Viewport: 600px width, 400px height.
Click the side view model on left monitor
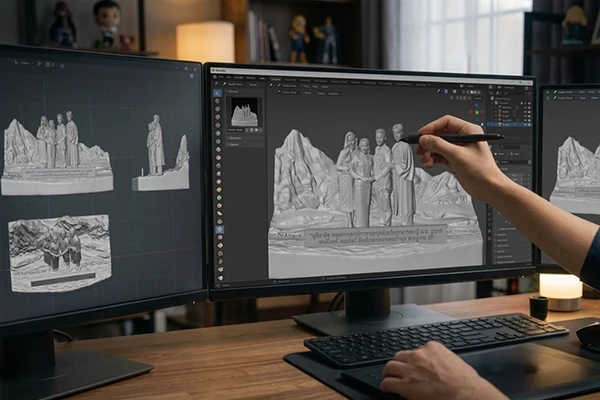click(161, 152)
